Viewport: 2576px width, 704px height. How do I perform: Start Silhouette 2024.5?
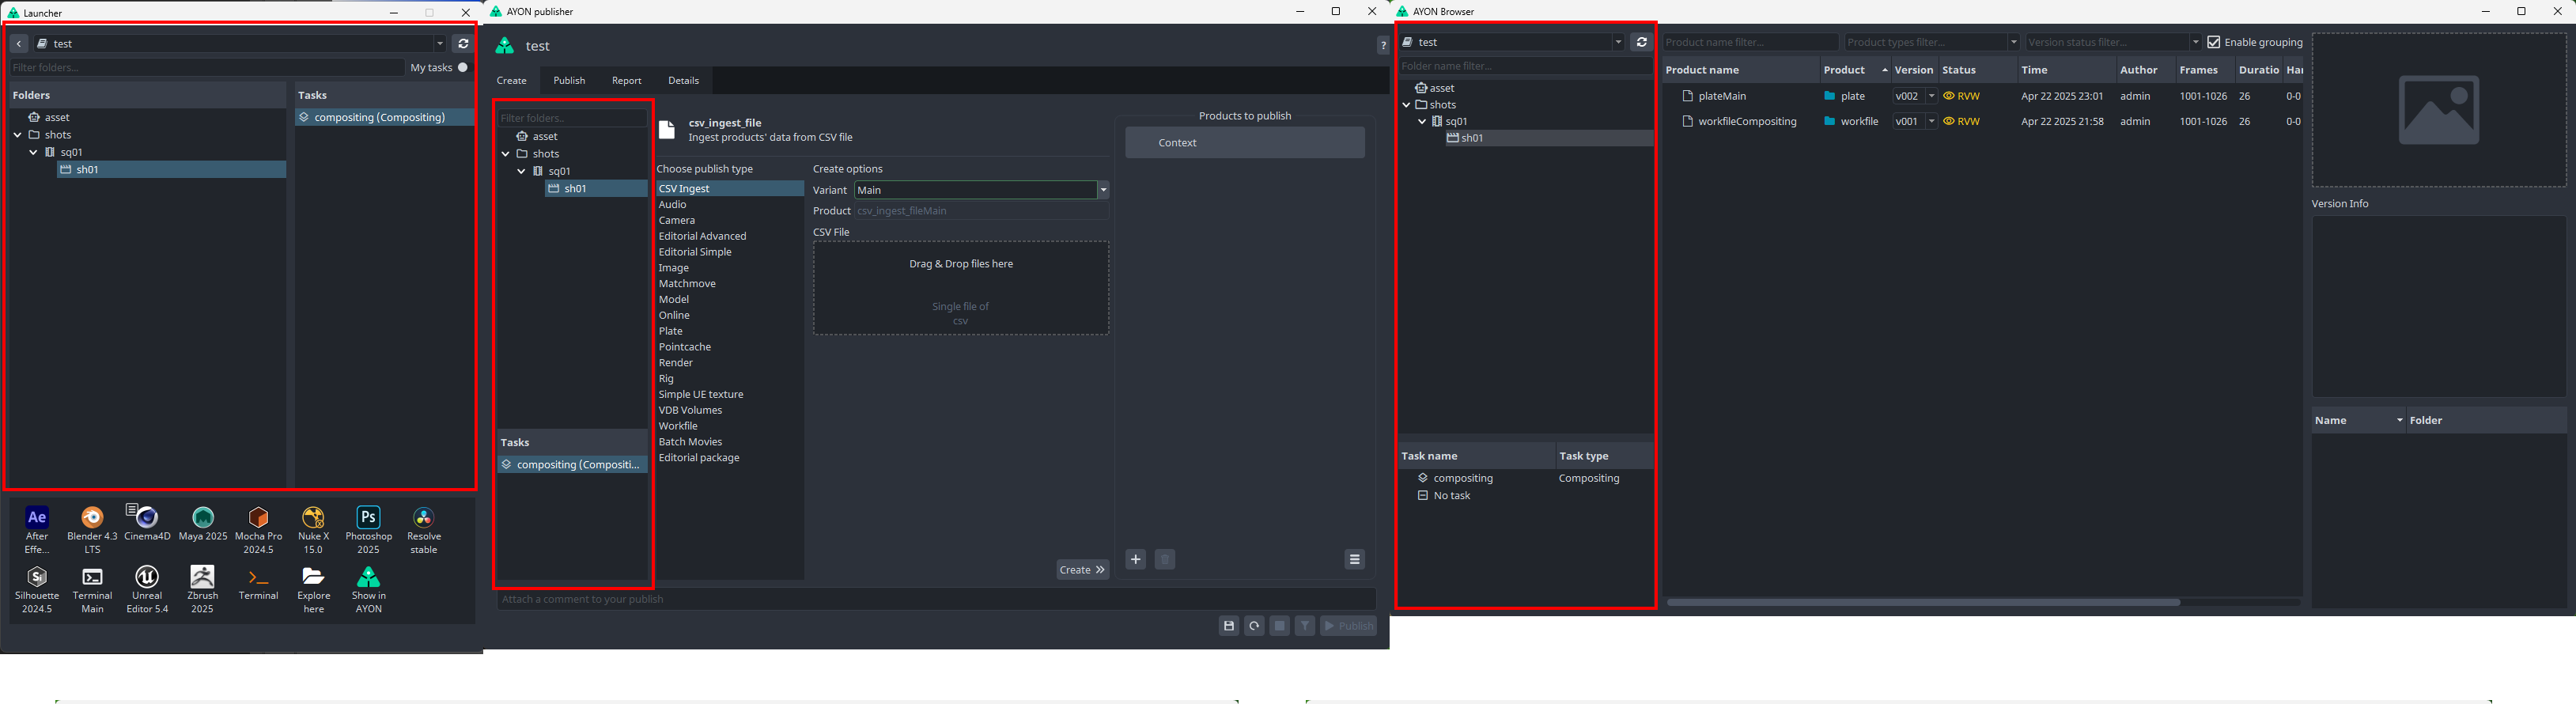pyautogui.click(x=37, y=577)
